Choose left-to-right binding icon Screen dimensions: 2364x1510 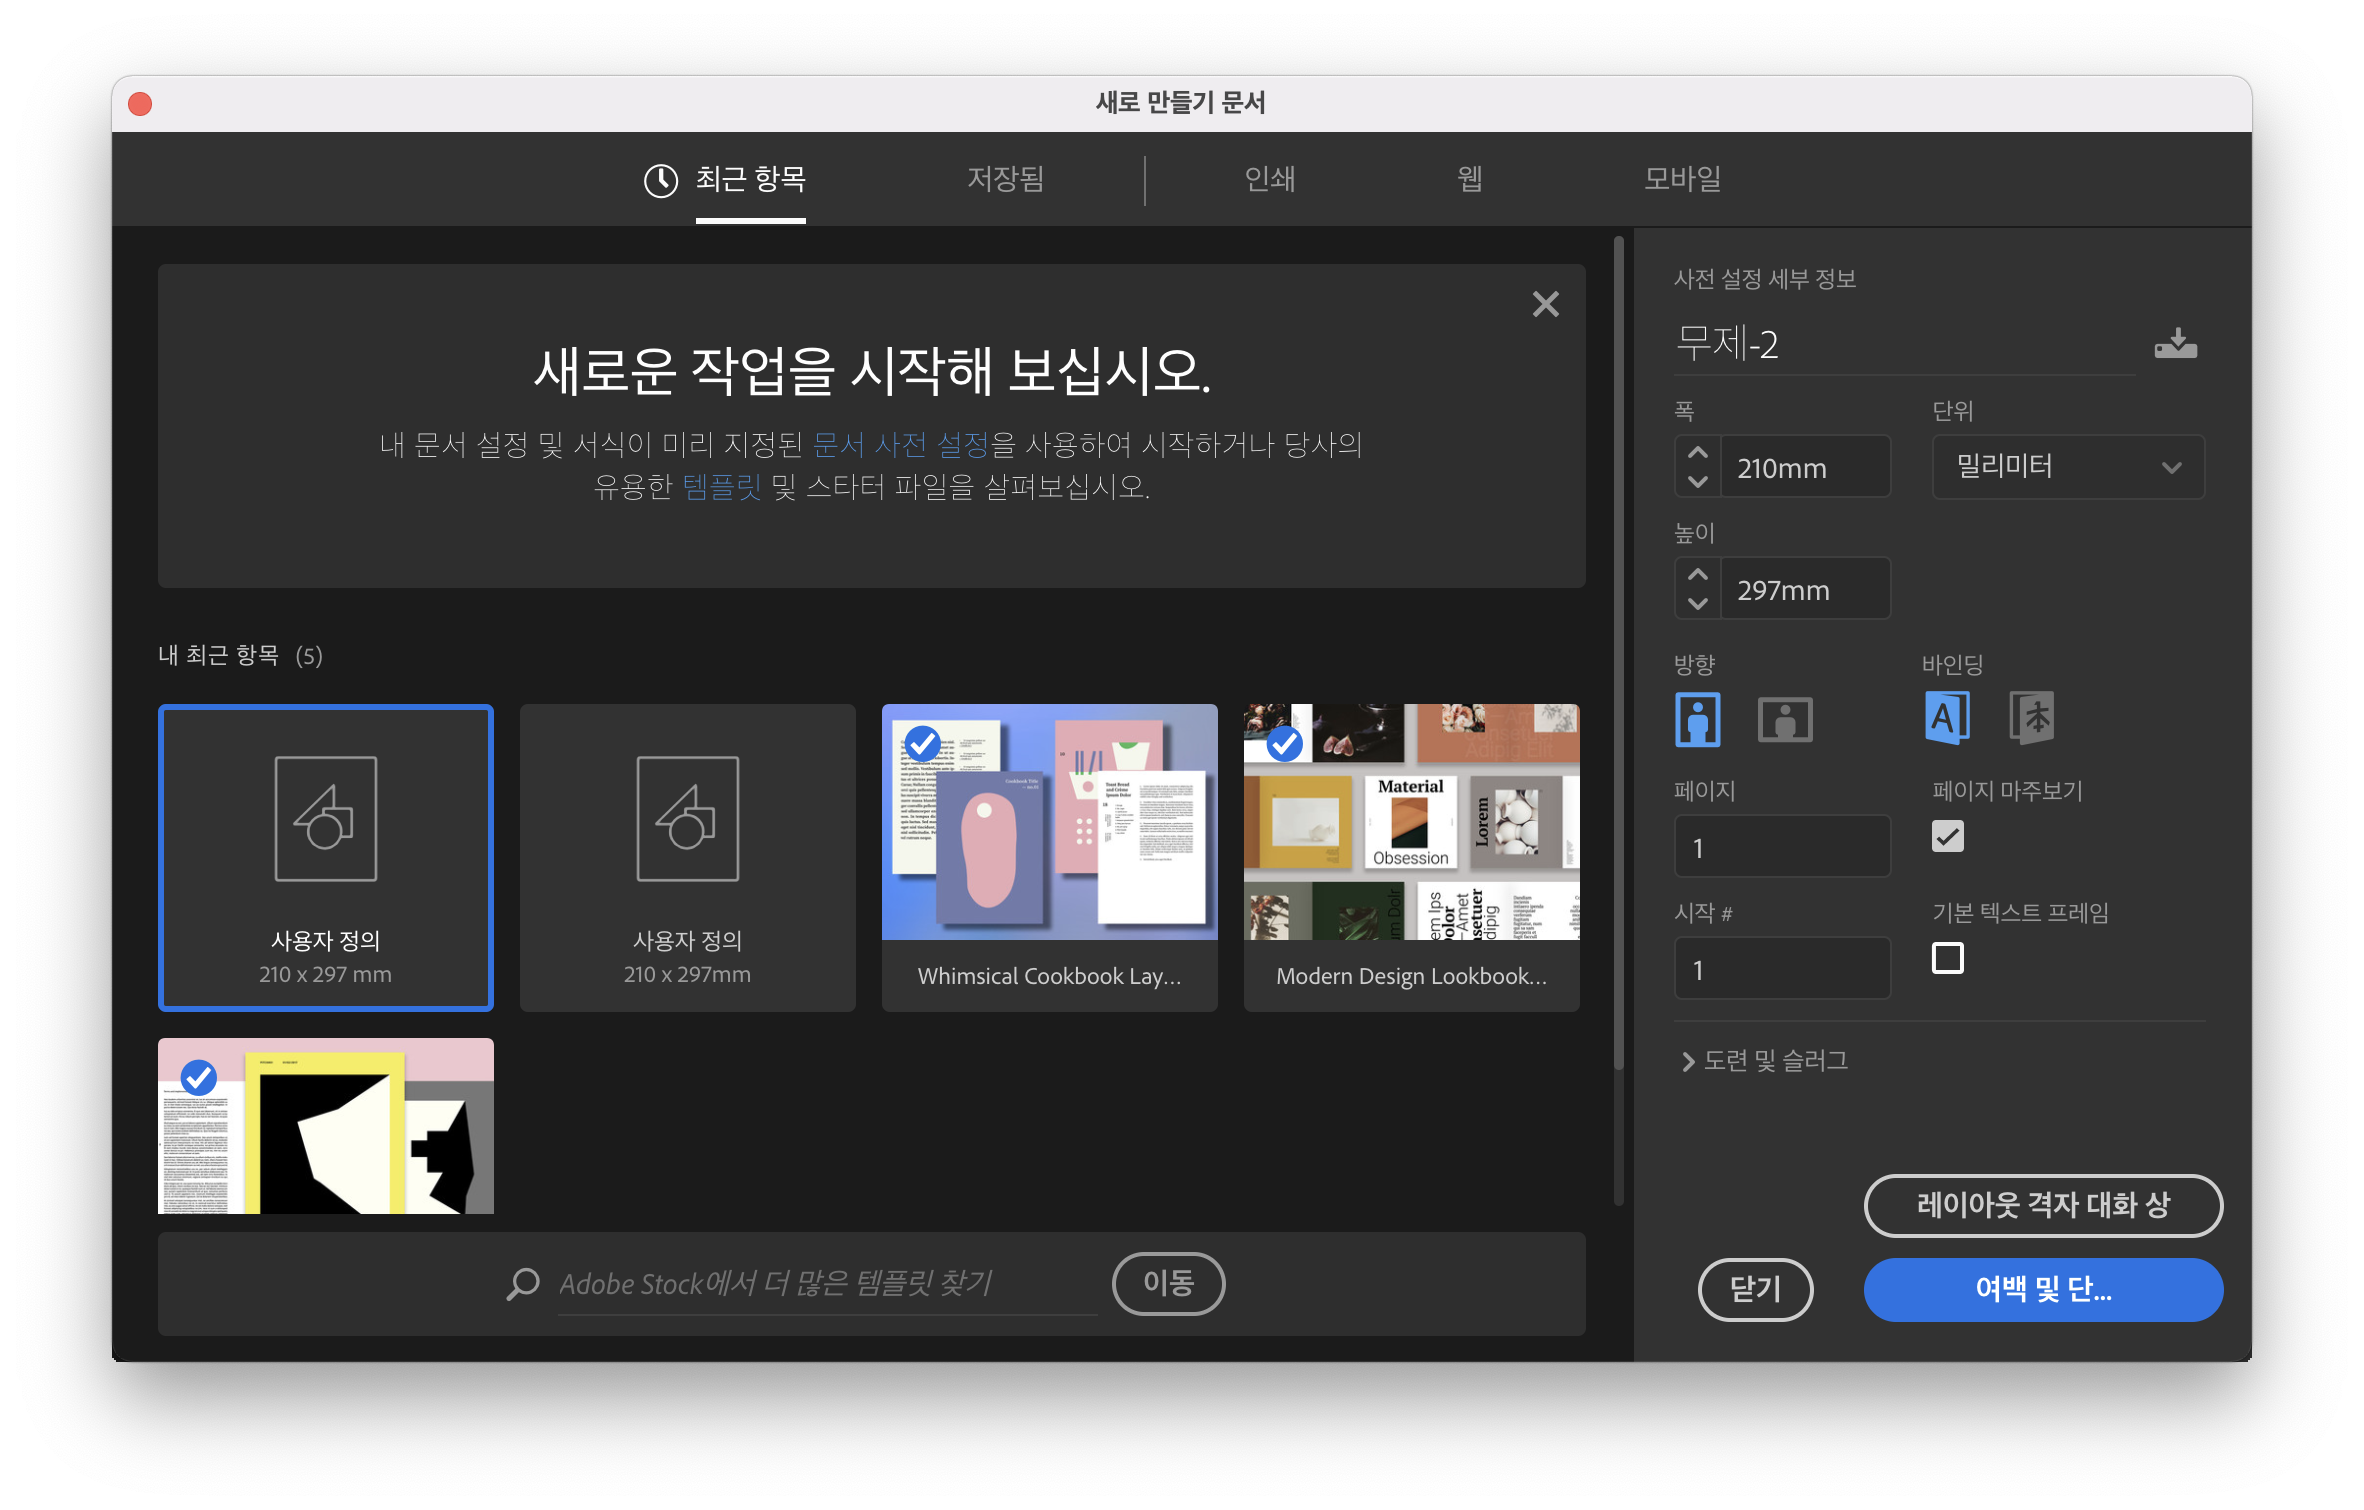(1946, 718)
